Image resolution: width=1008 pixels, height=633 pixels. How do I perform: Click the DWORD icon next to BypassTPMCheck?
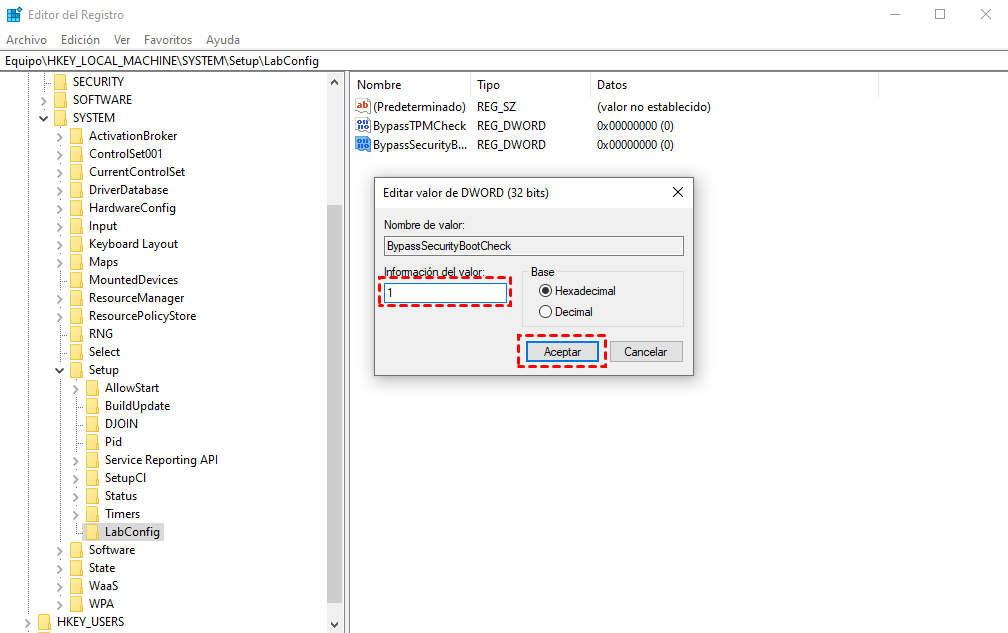pyautogui.click(x=361, y=125)
